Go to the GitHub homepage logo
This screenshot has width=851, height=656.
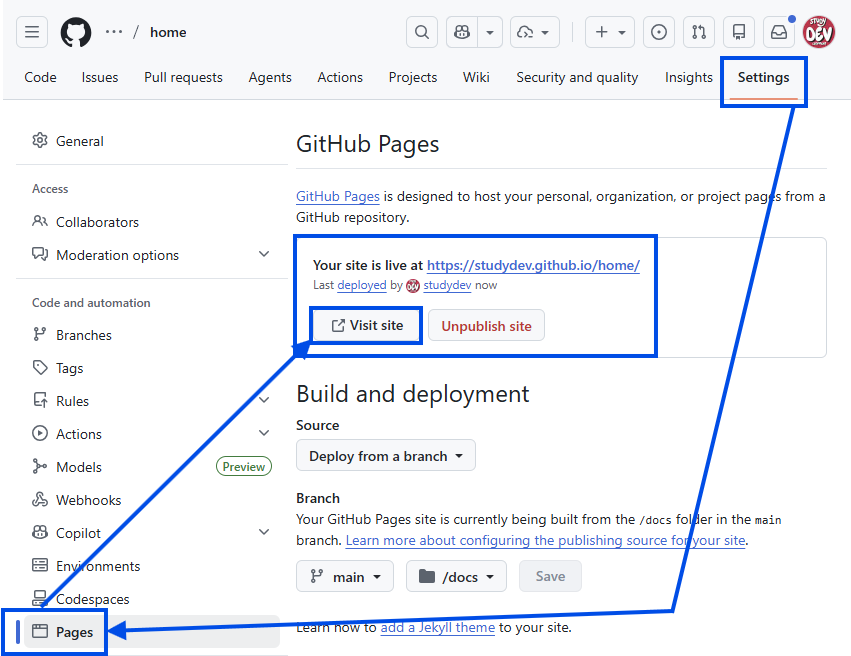click(x=76, y=32)
